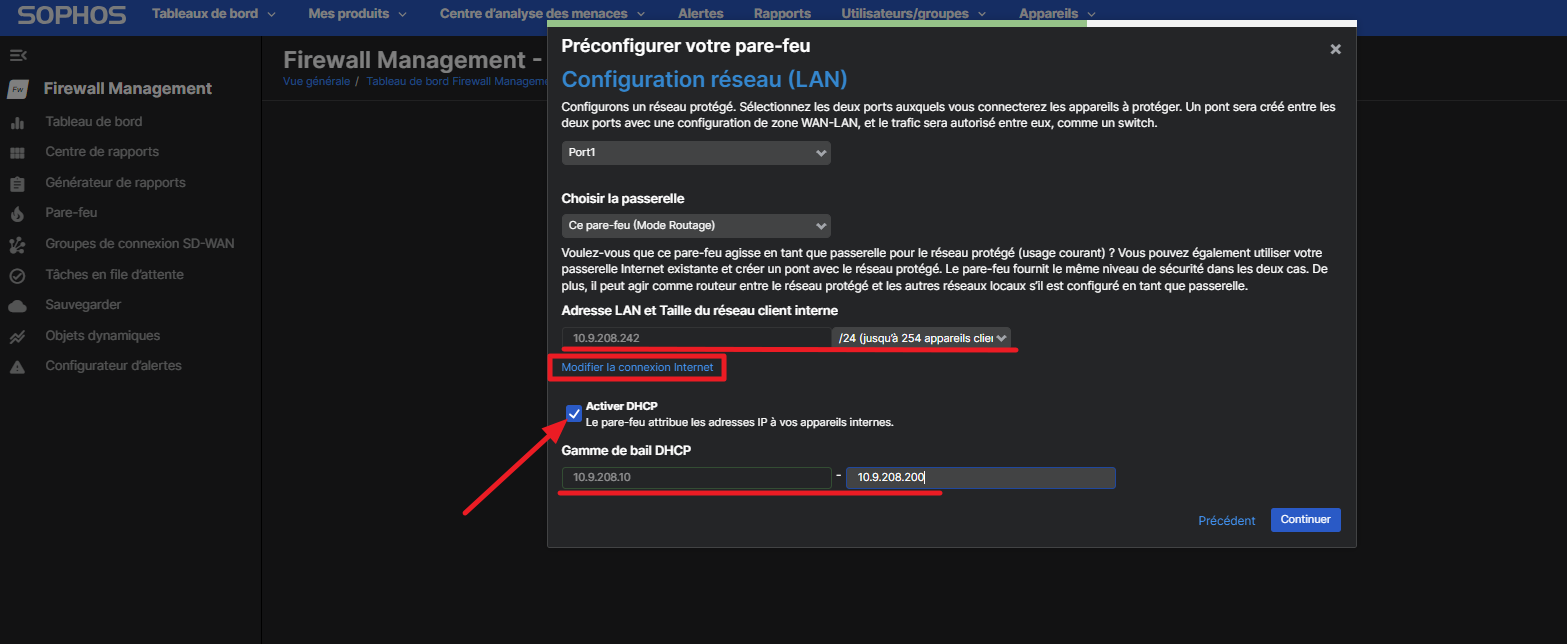Open Groupes de connexion SD-WAN in sidebar
This screenshot has width=1567, height=644.
140,244
